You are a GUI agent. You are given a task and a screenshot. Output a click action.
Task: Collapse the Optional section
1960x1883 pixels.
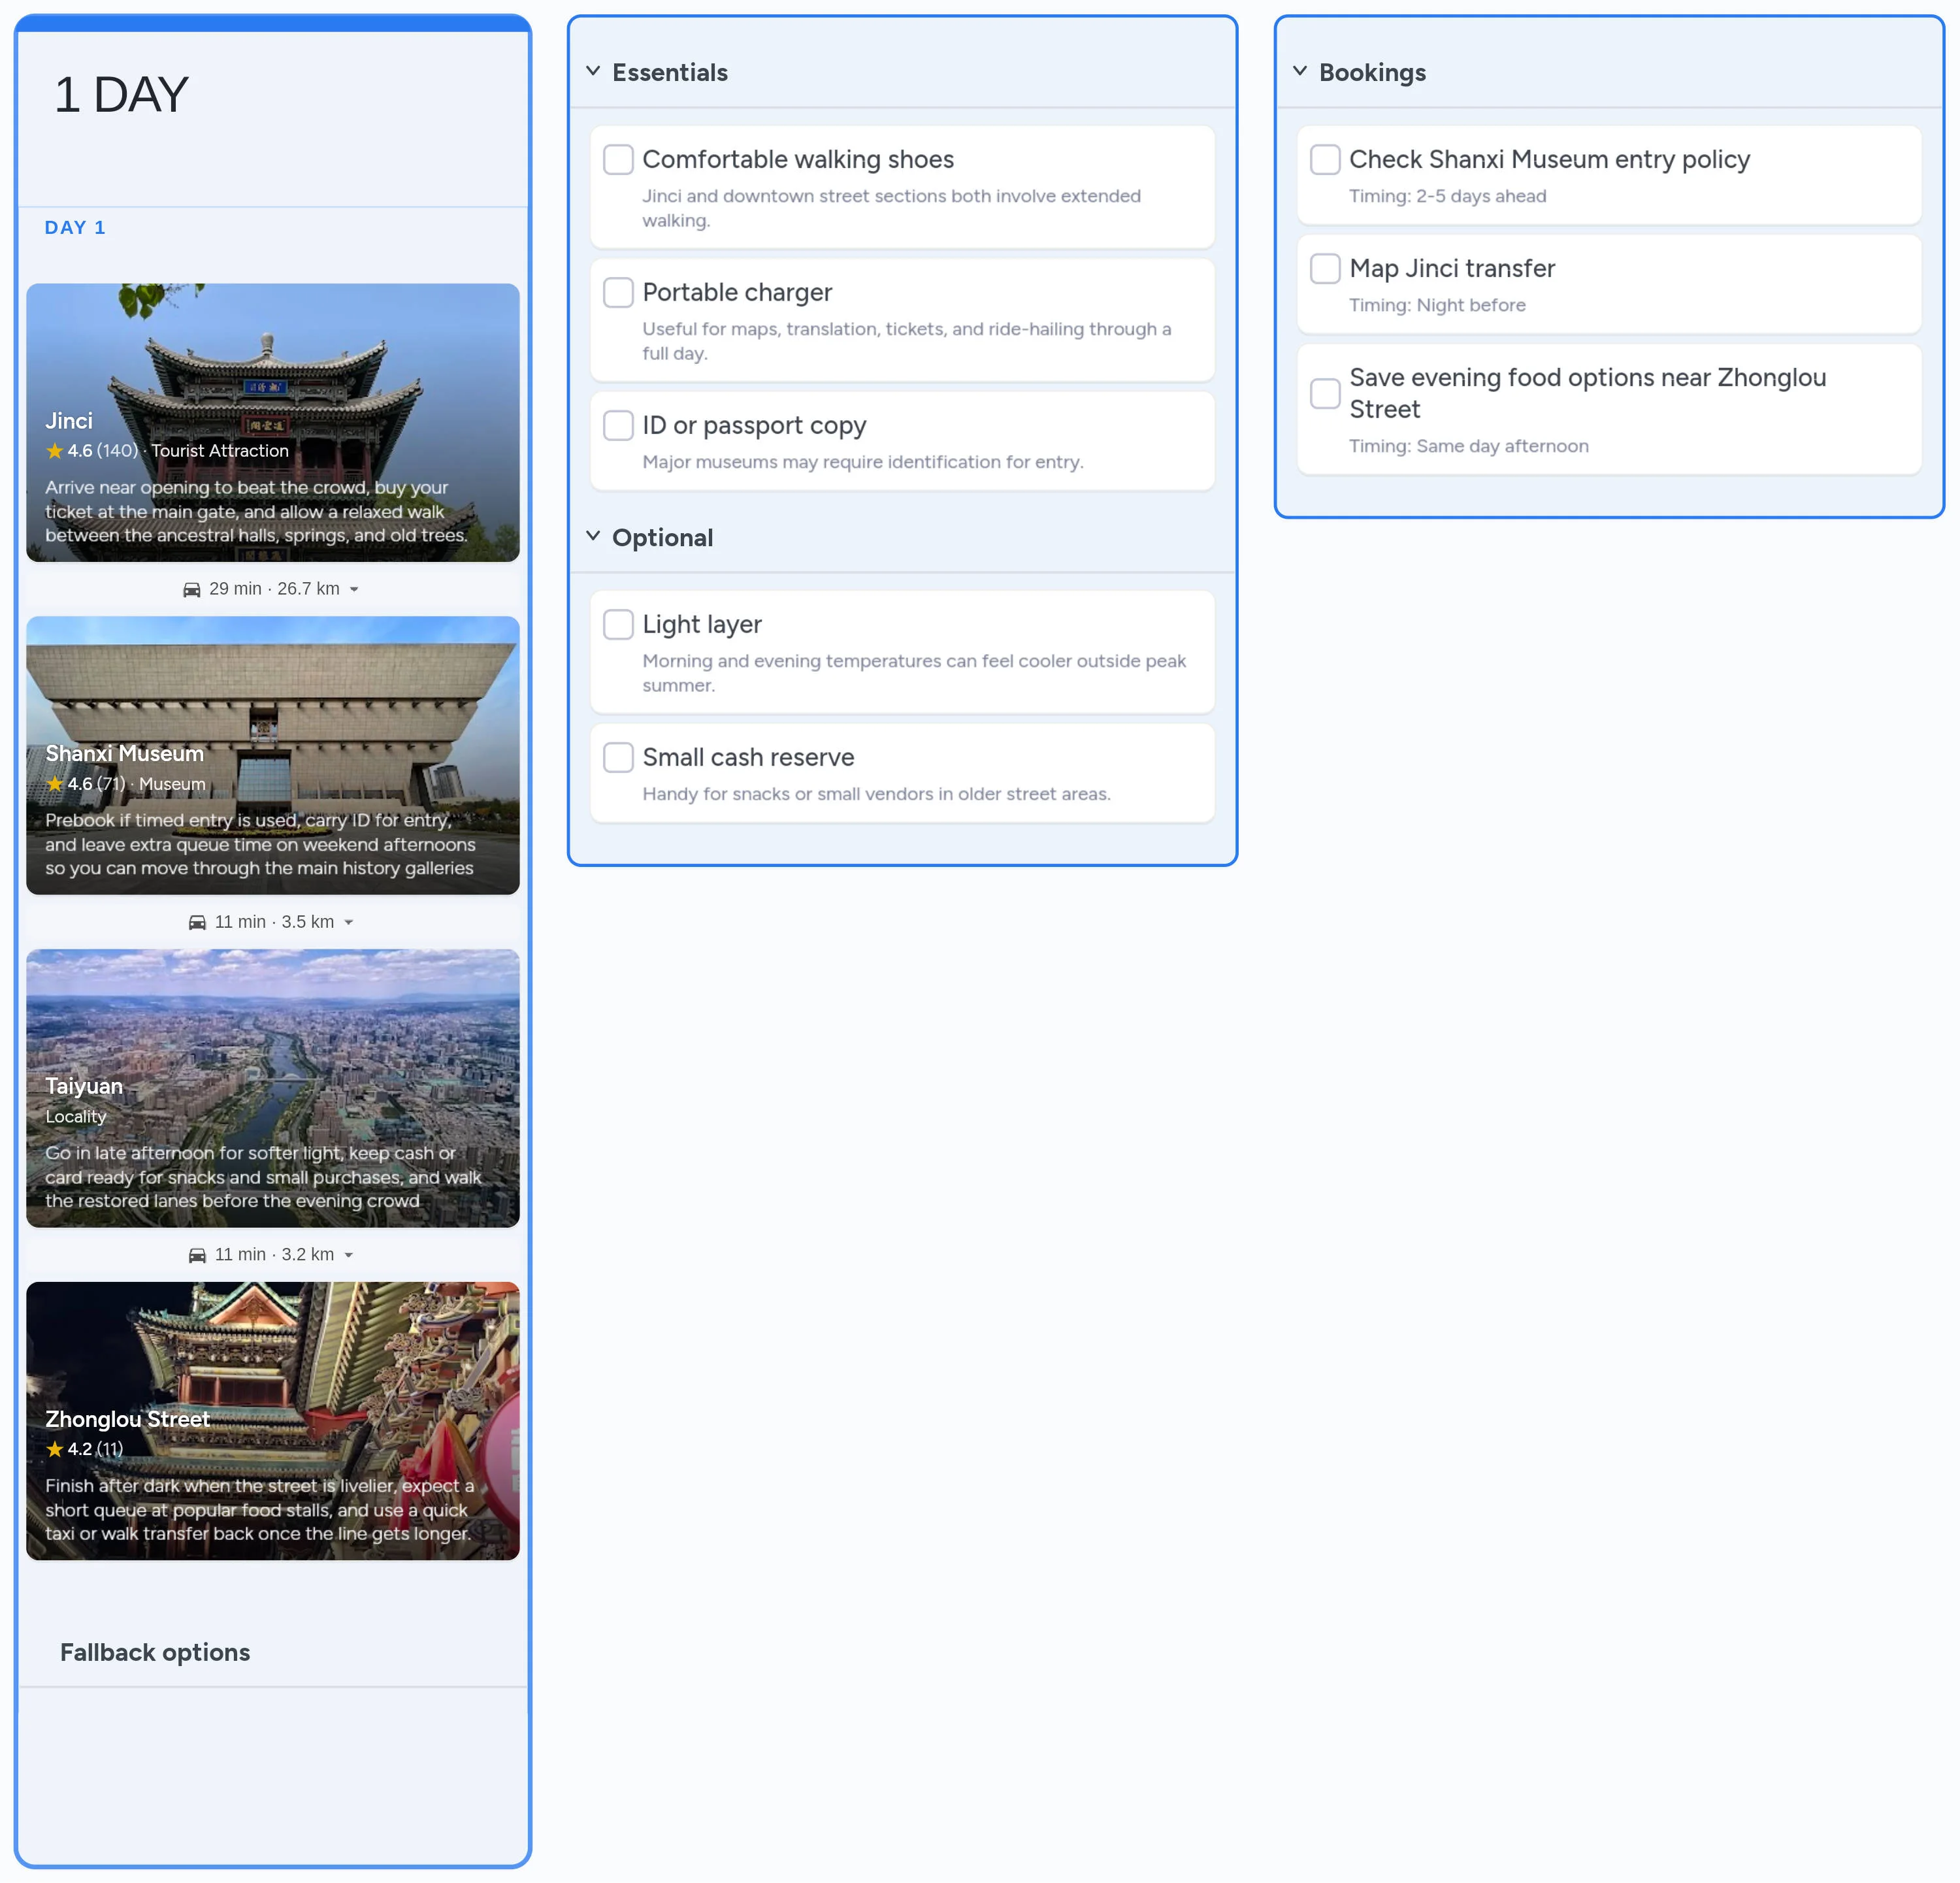(x=592, y=536)
